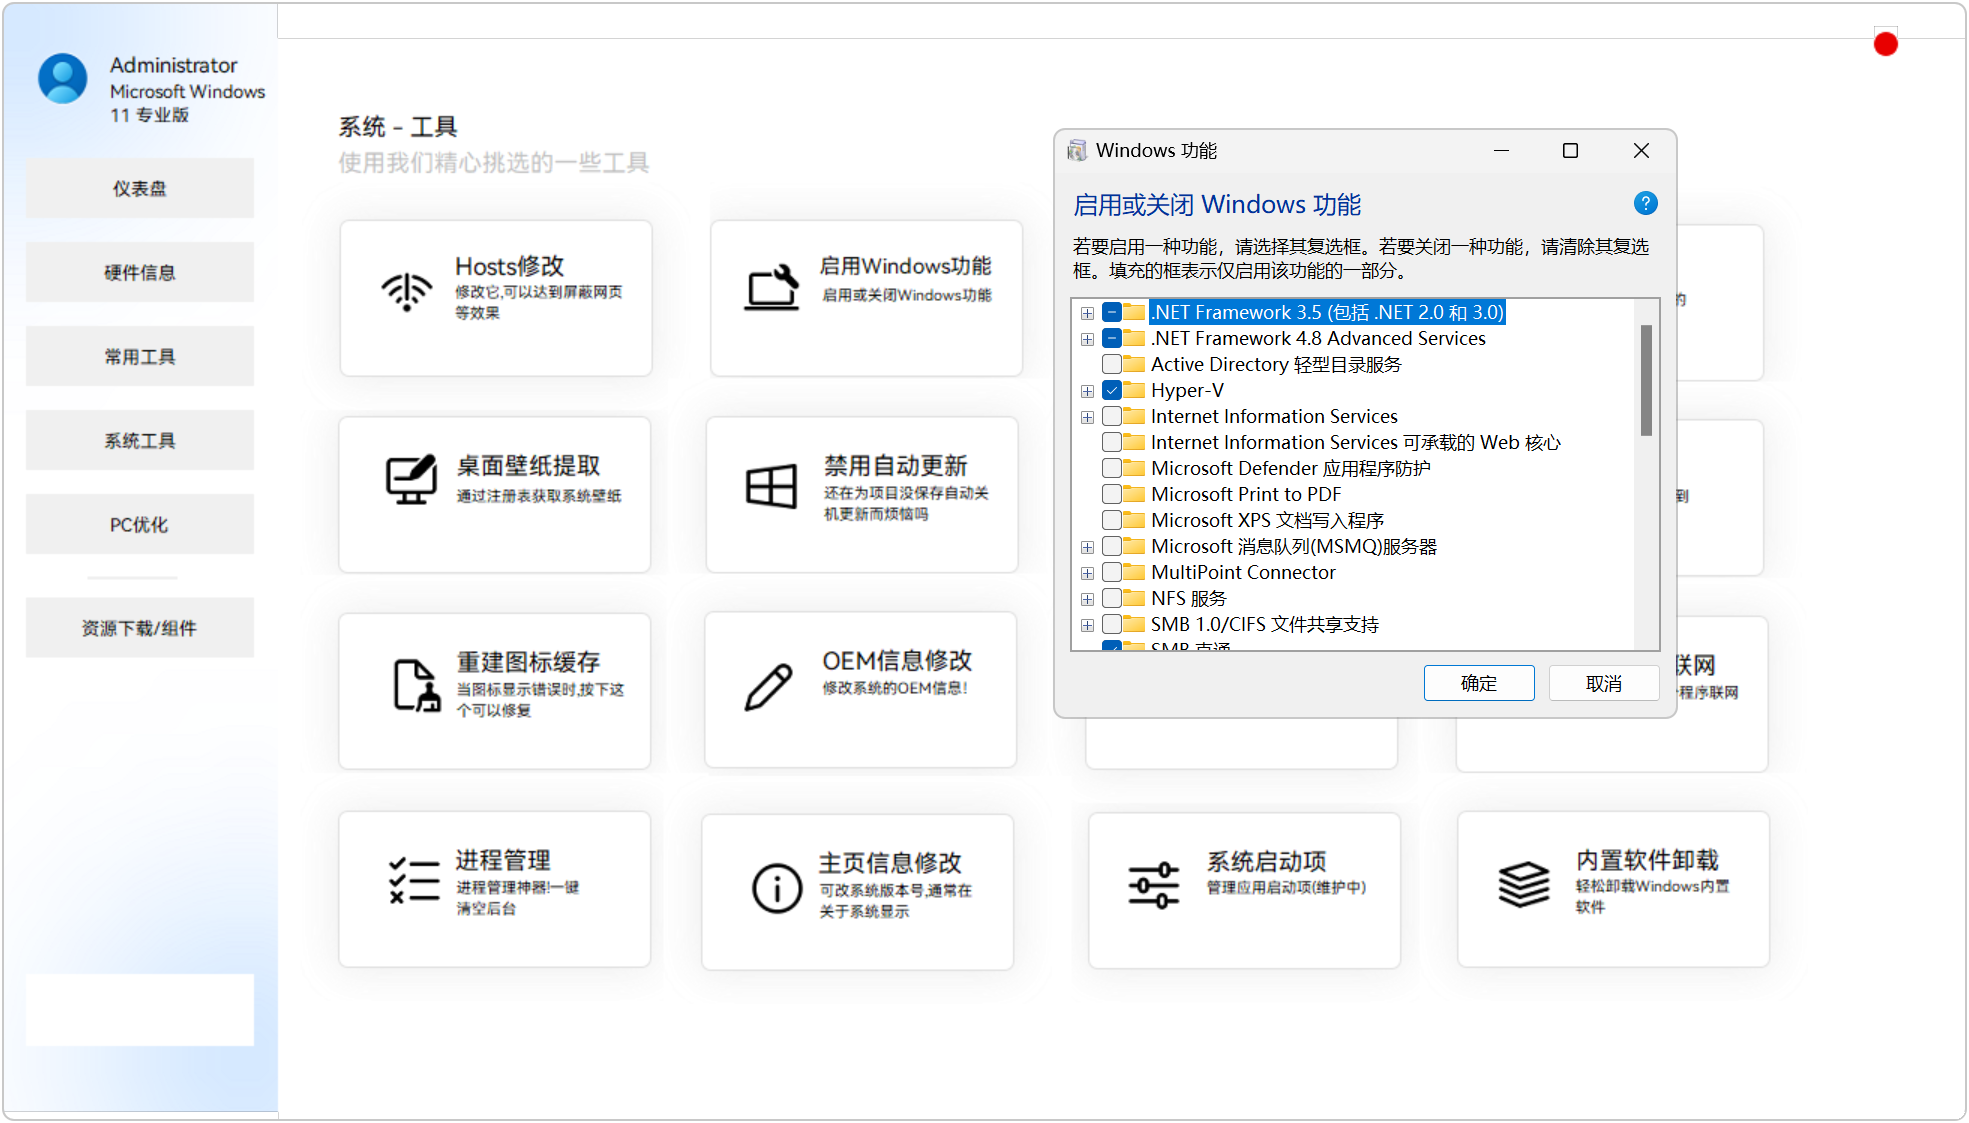This screenshot has height=1123, width=1969.
Task: Click the red dot at top right
Action: [x=1886, y=44]
